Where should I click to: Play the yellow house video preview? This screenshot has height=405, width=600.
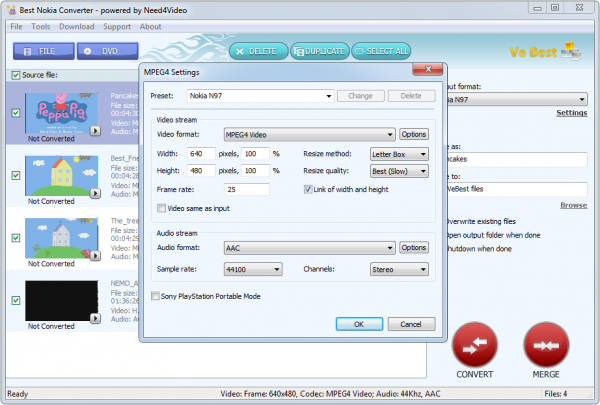pos(95,193)
